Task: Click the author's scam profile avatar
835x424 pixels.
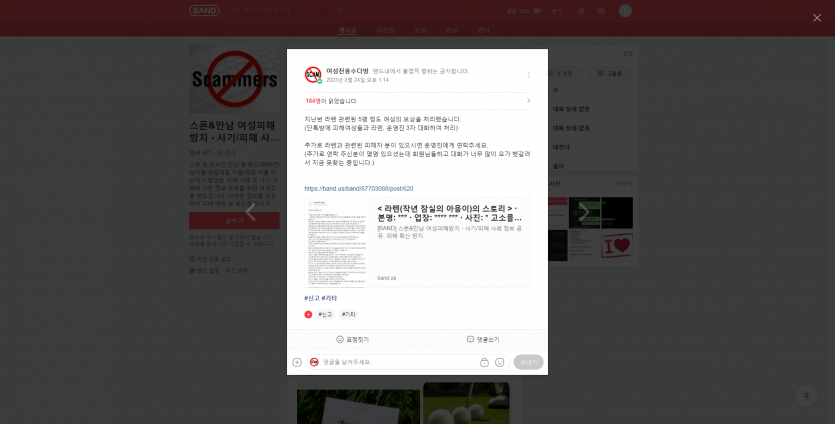Action: coord(313,75)
